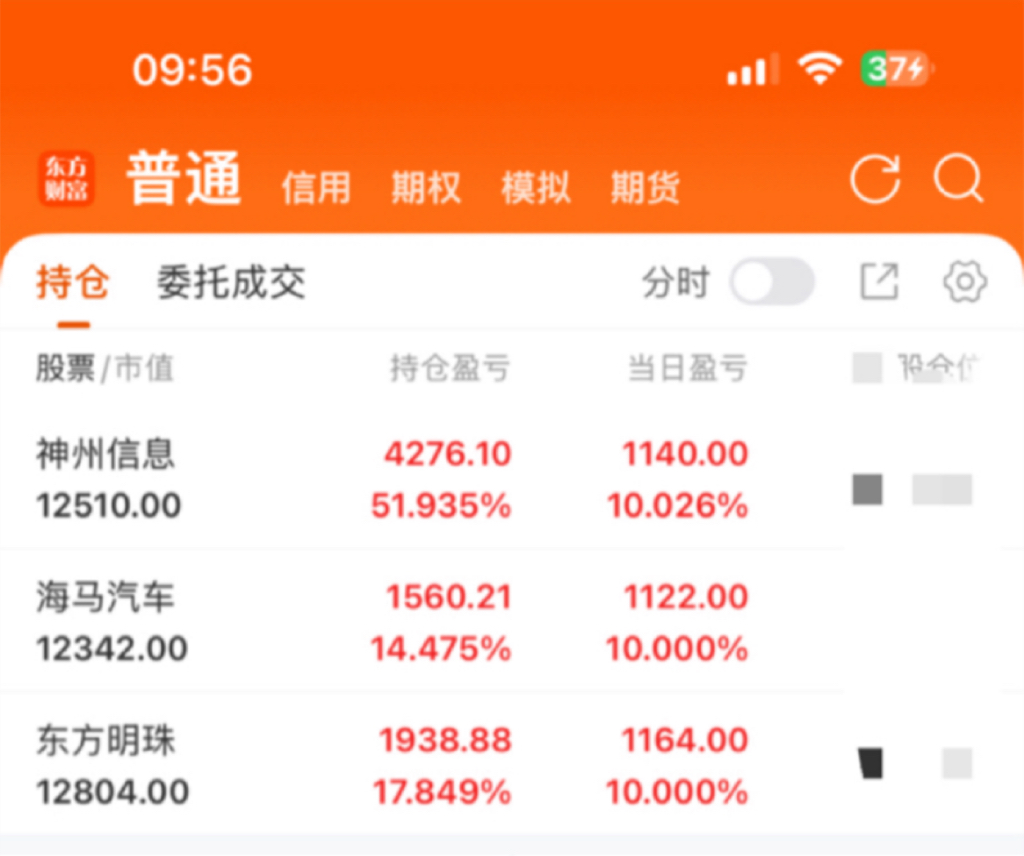The height and width of the screenshot is (856, 1024).
Task: Tap holding profit percent 17.849%
Action: [442, 791]
